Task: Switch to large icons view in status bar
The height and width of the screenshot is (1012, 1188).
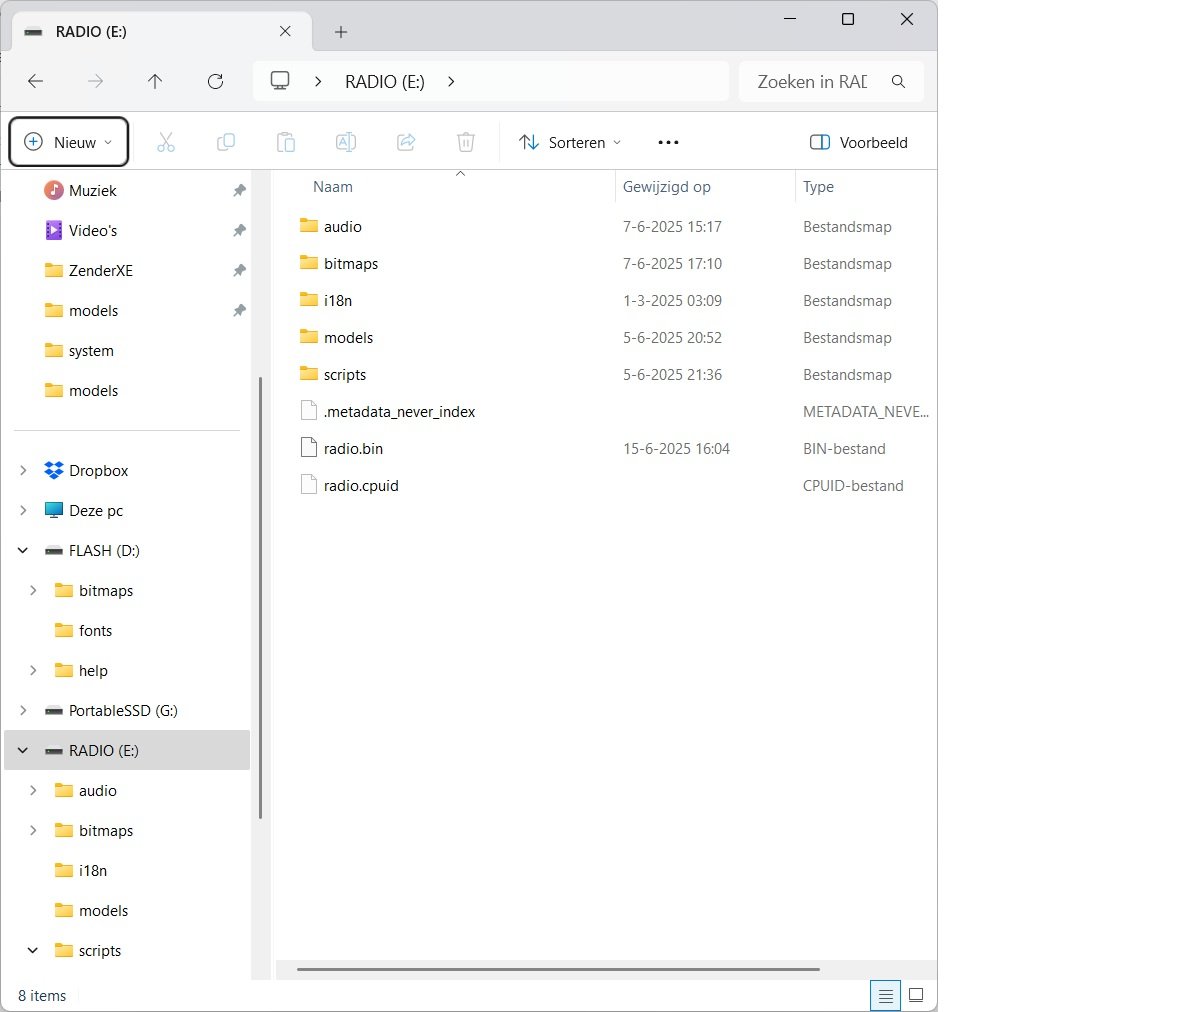Action: 916,995
